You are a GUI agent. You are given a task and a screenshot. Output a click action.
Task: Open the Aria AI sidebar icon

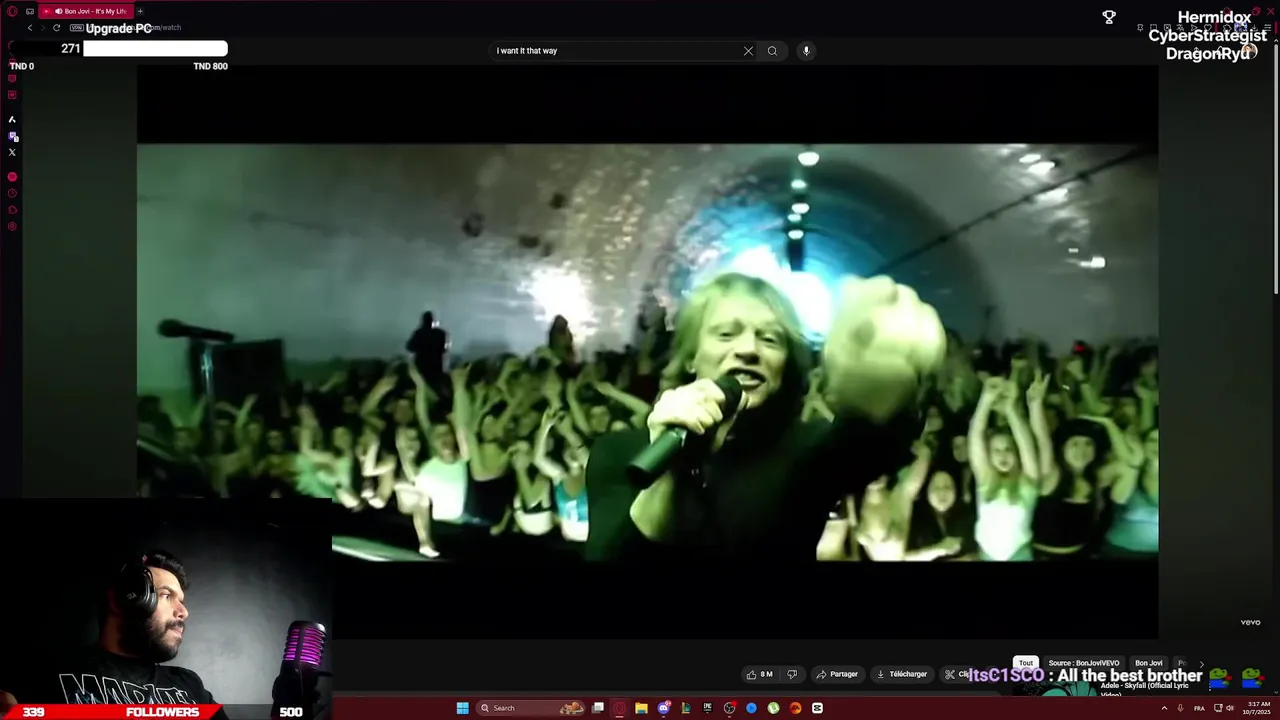pos(12,119)
